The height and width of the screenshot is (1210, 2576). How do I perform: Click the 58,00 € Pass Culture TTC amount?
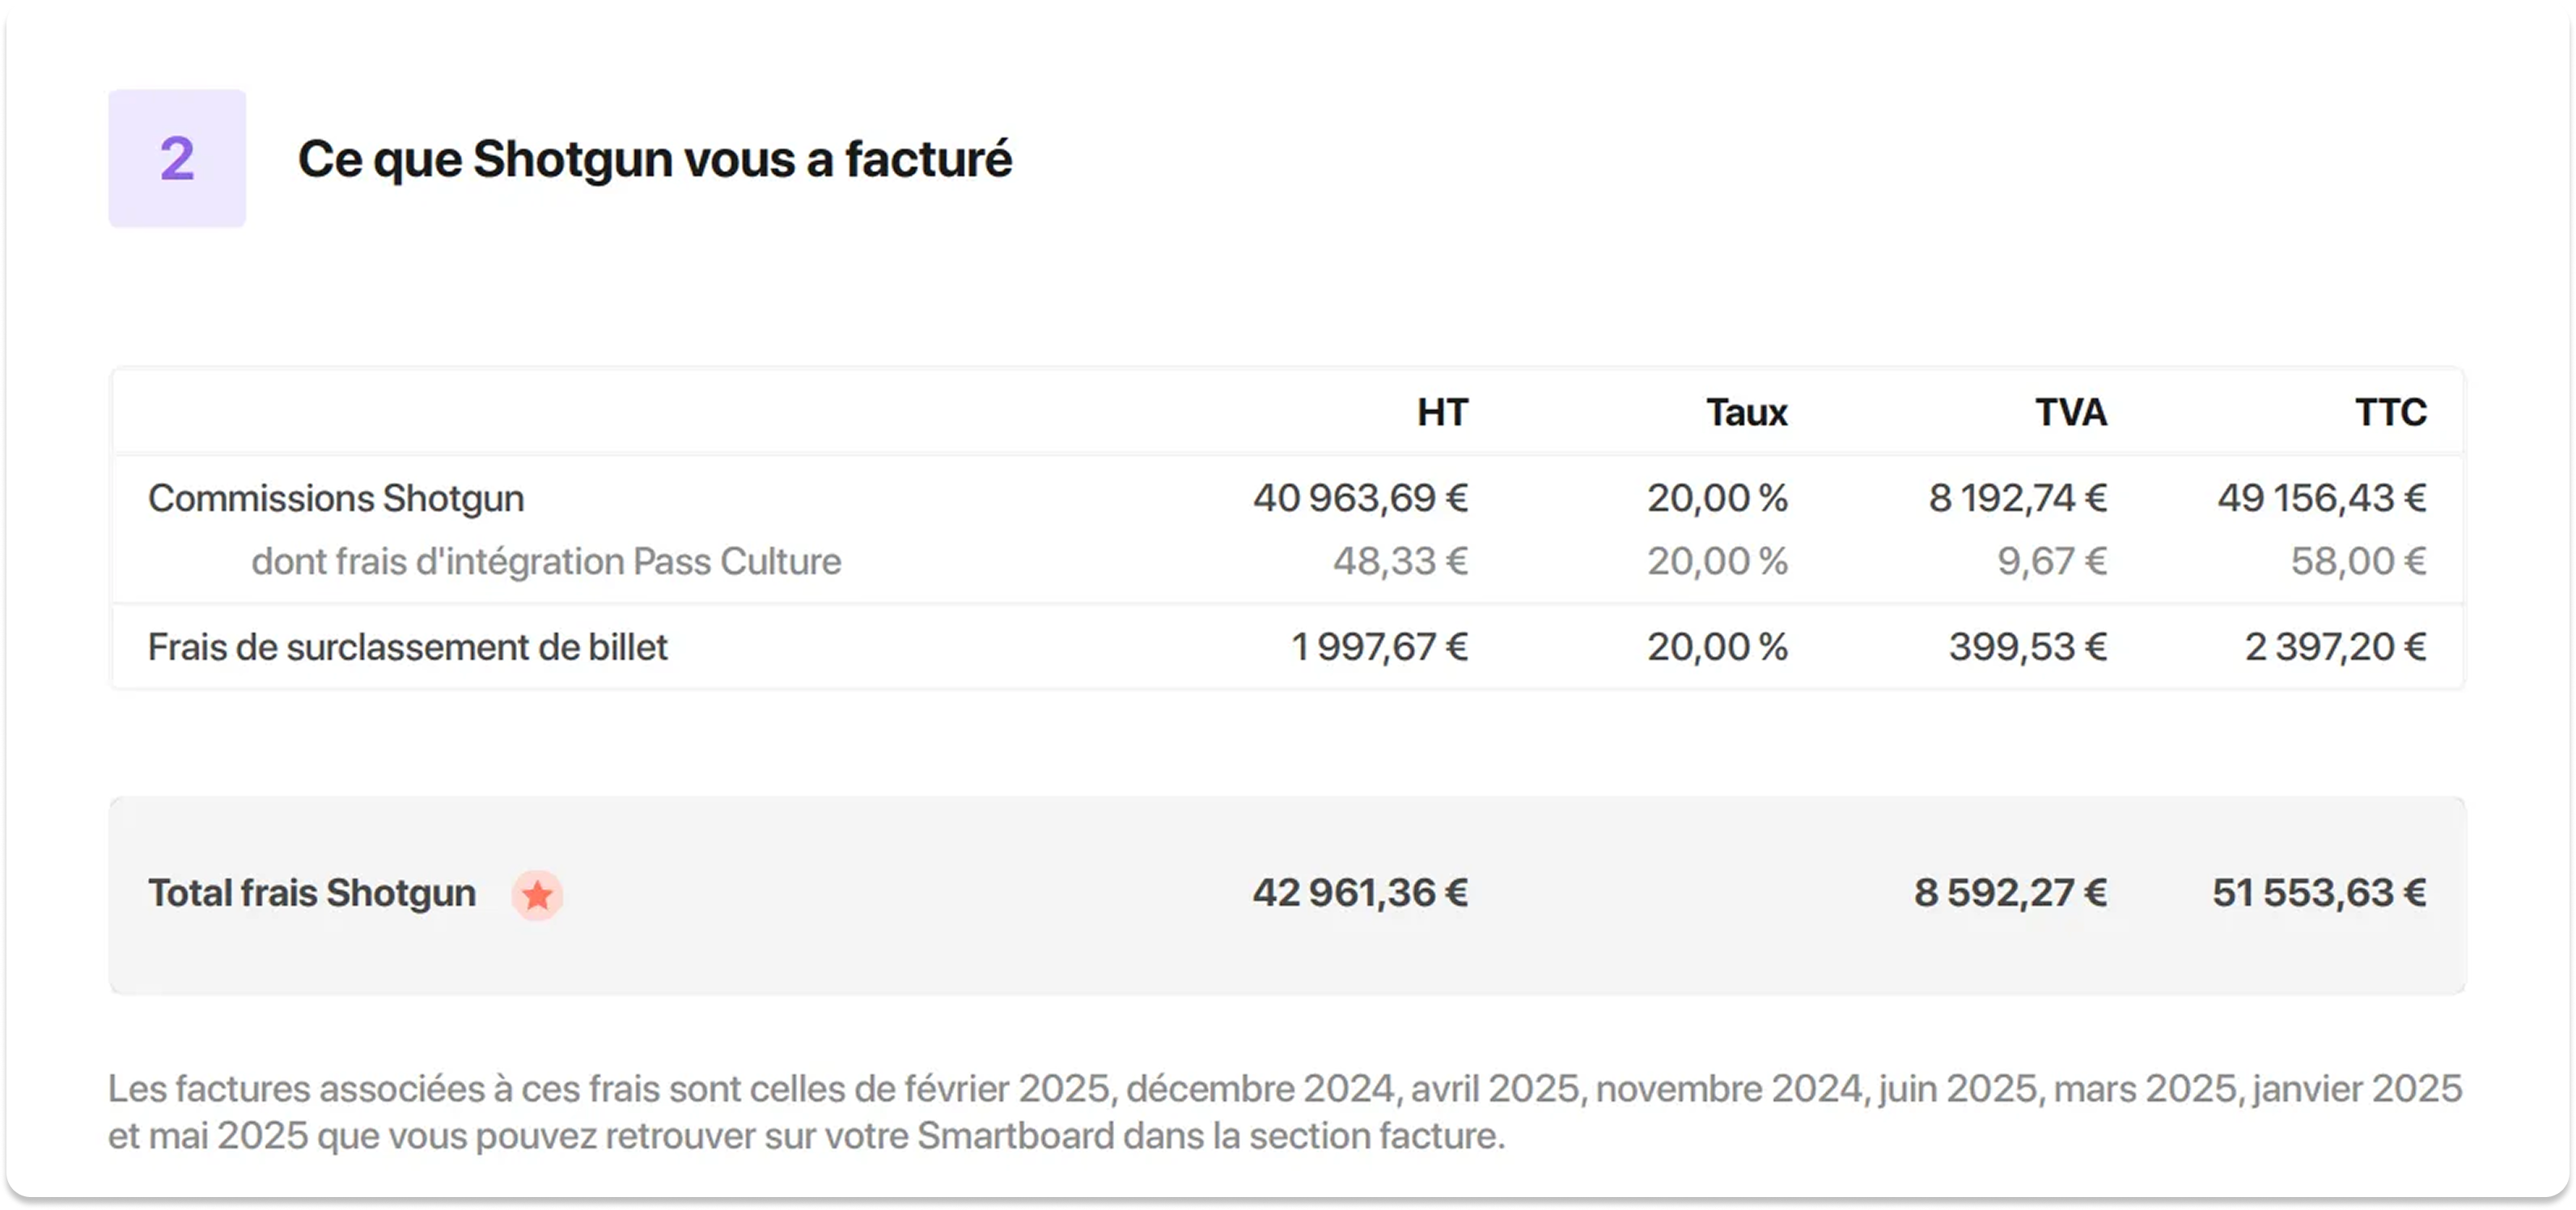coord(2359,561)
